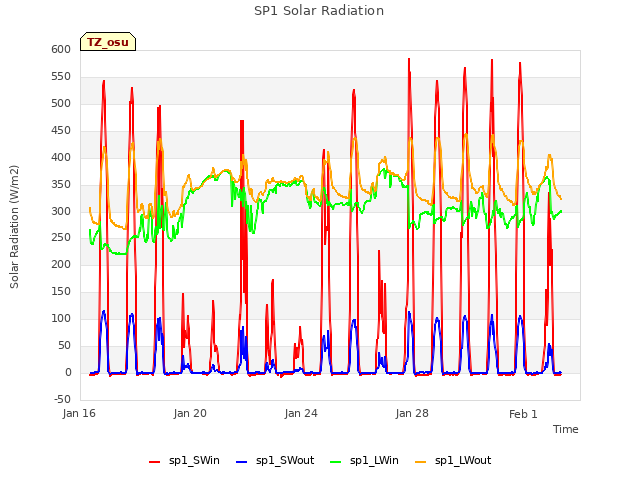
Task: Click the Feb 1 x-axis label
Action: pos(523,414)
